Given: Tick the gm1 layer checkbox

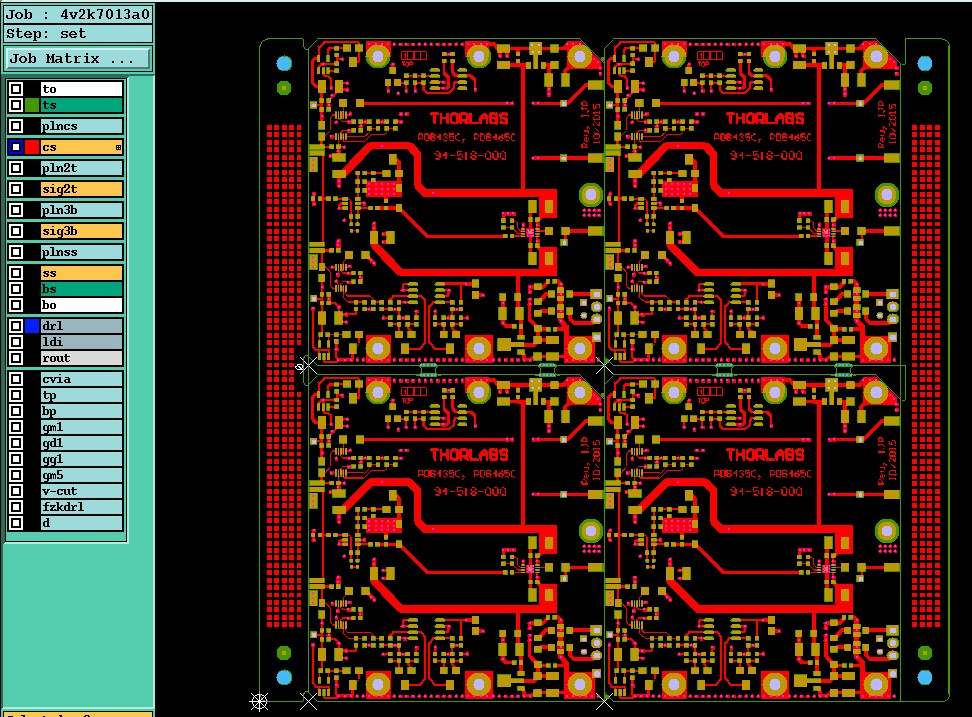Looking at the screenshot, I should click(x=16, y=428).
